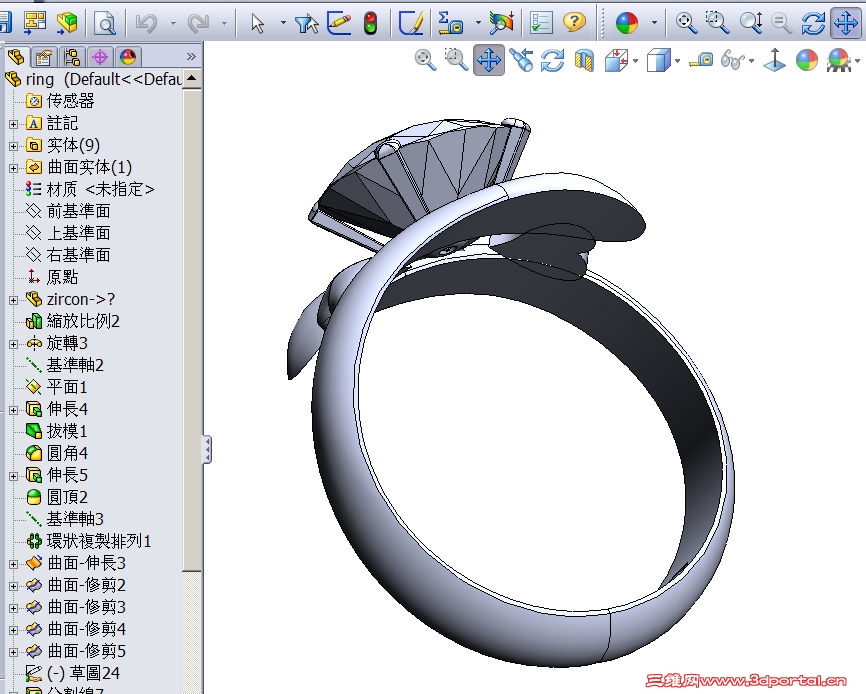Switch to the PropertyManager tab

pos(44,57)
